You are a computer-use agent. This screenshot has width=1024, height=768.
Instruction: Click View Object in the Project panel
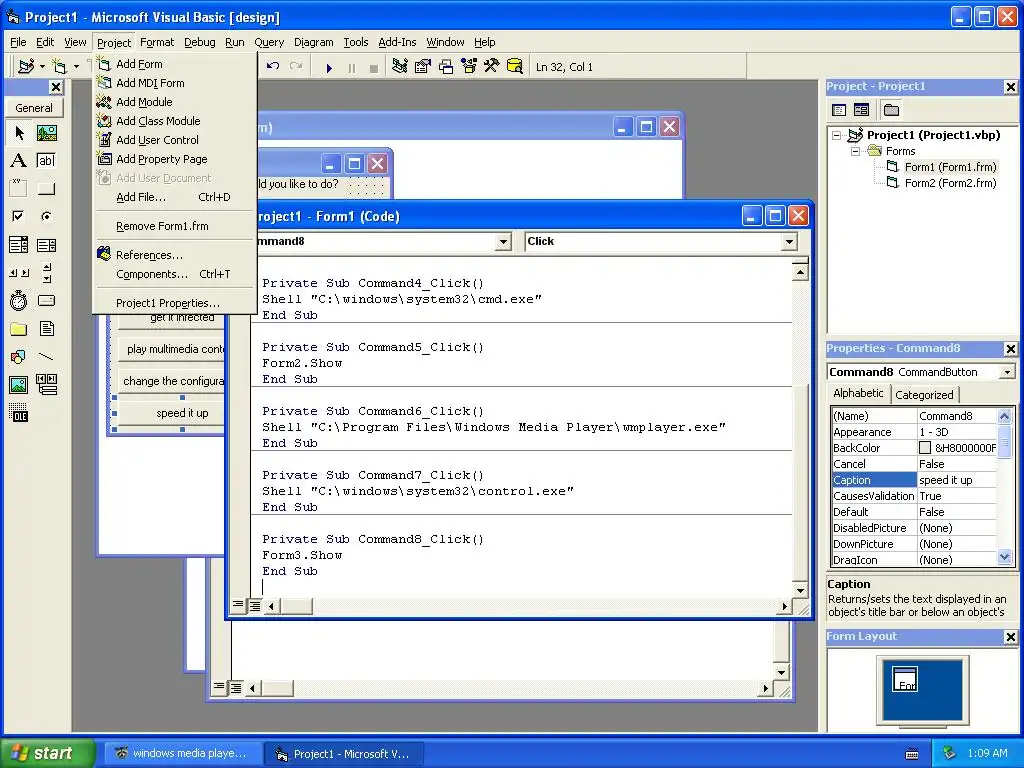(861, 110)
